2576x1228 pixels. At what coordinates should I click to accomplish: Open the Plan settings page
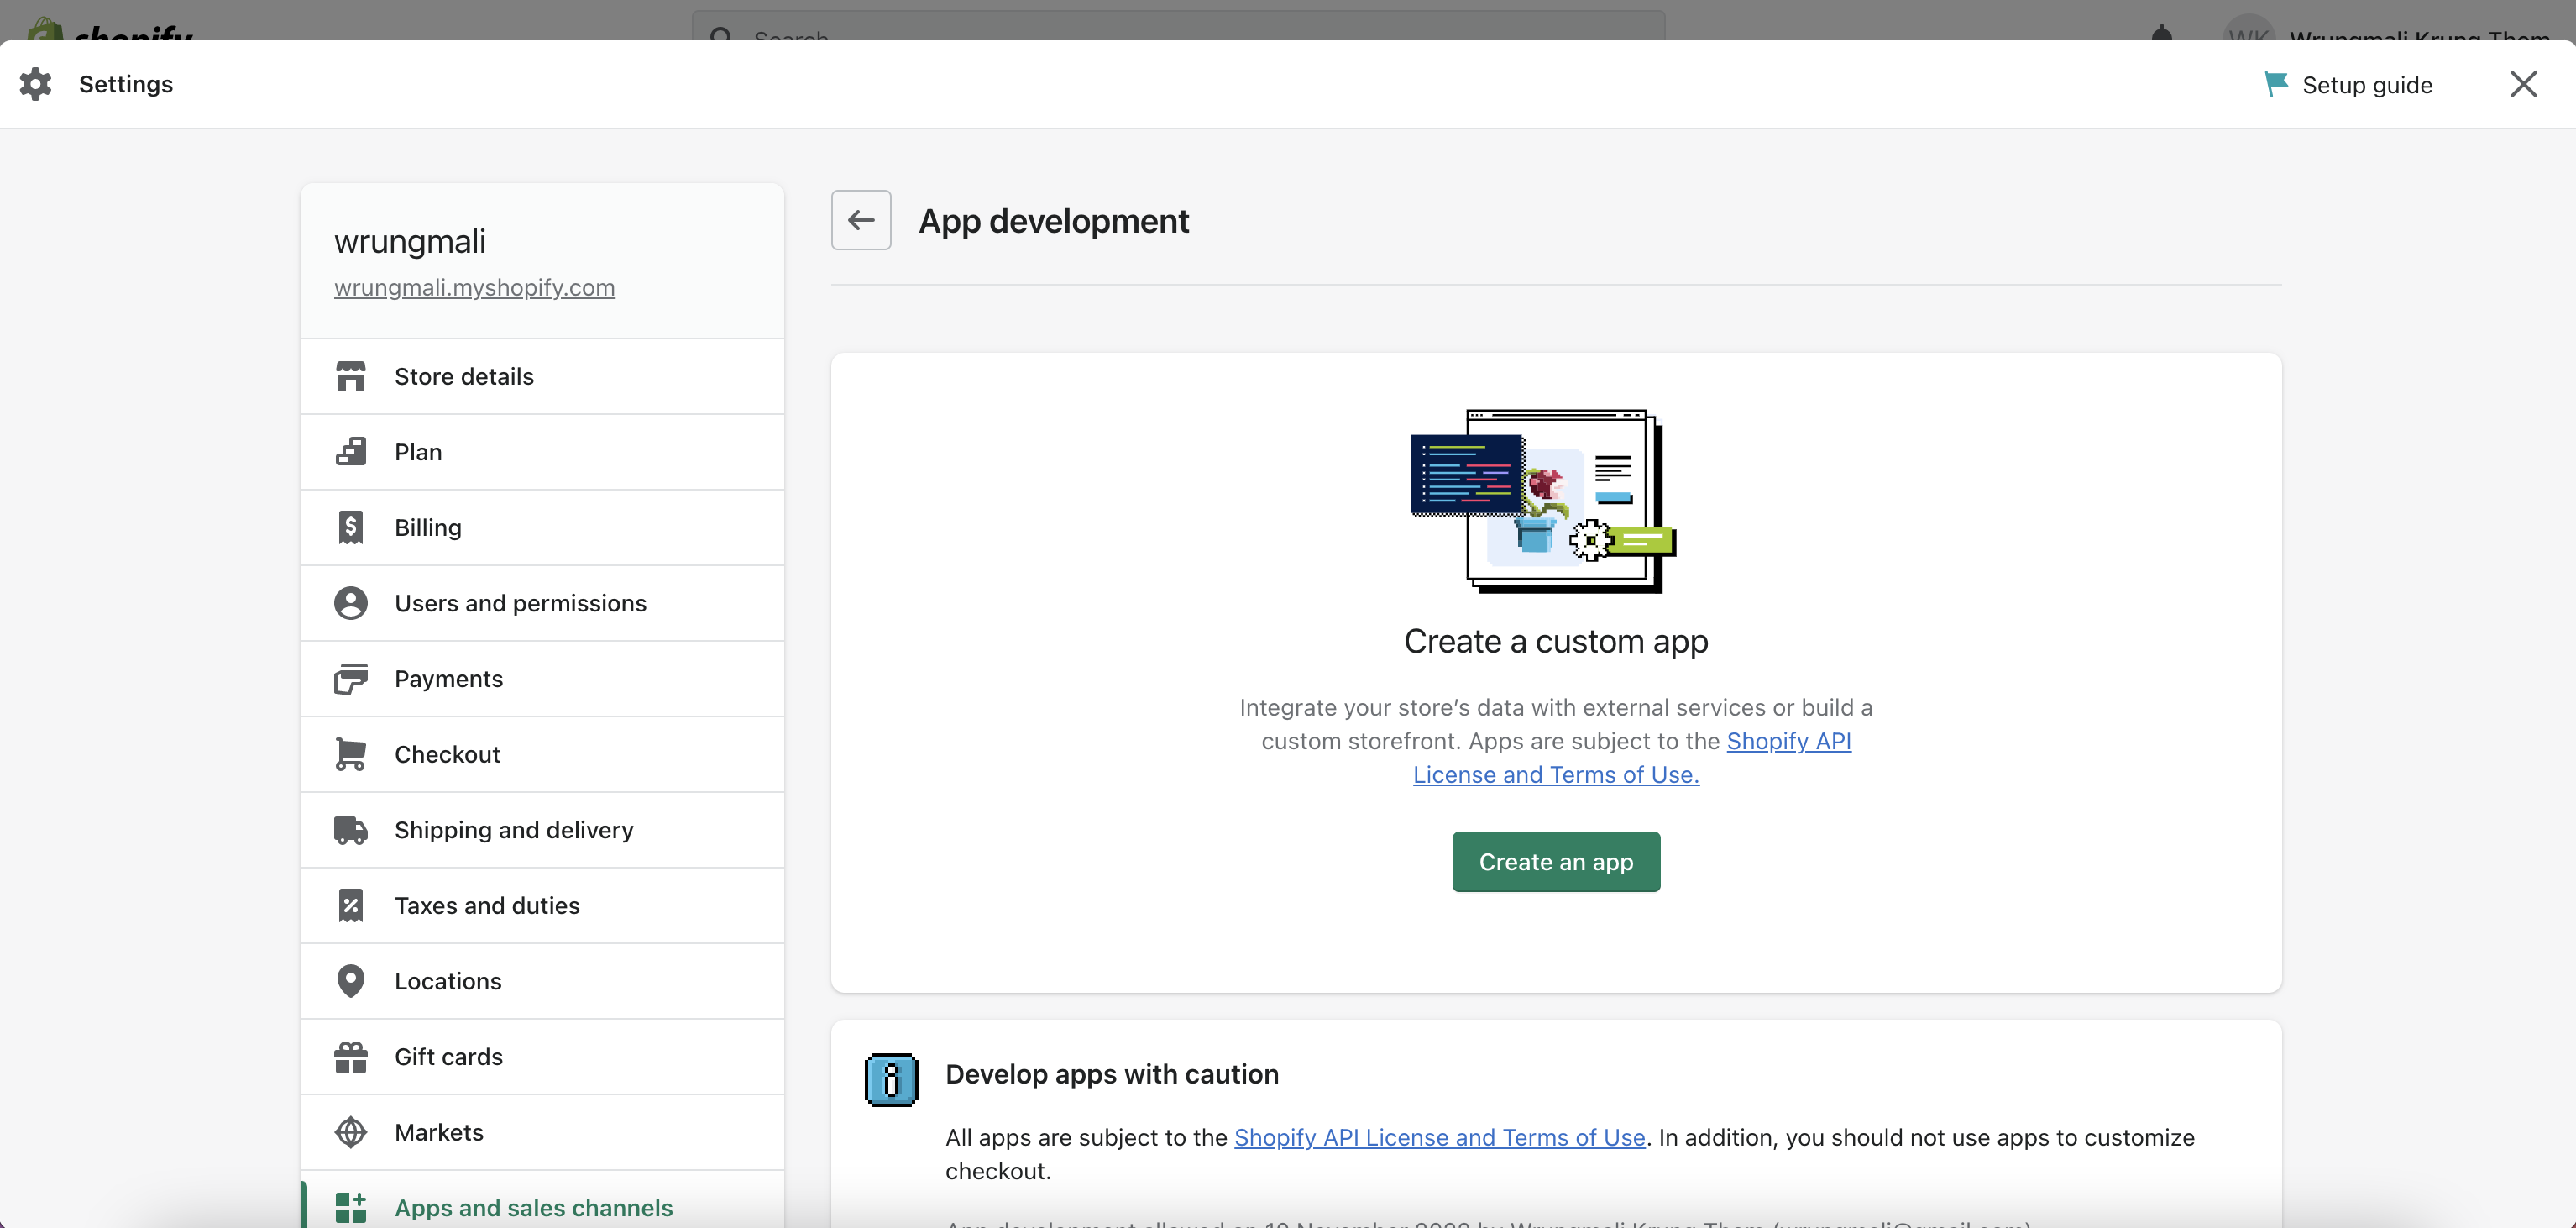pyautogui.click(x=542, y=452)
